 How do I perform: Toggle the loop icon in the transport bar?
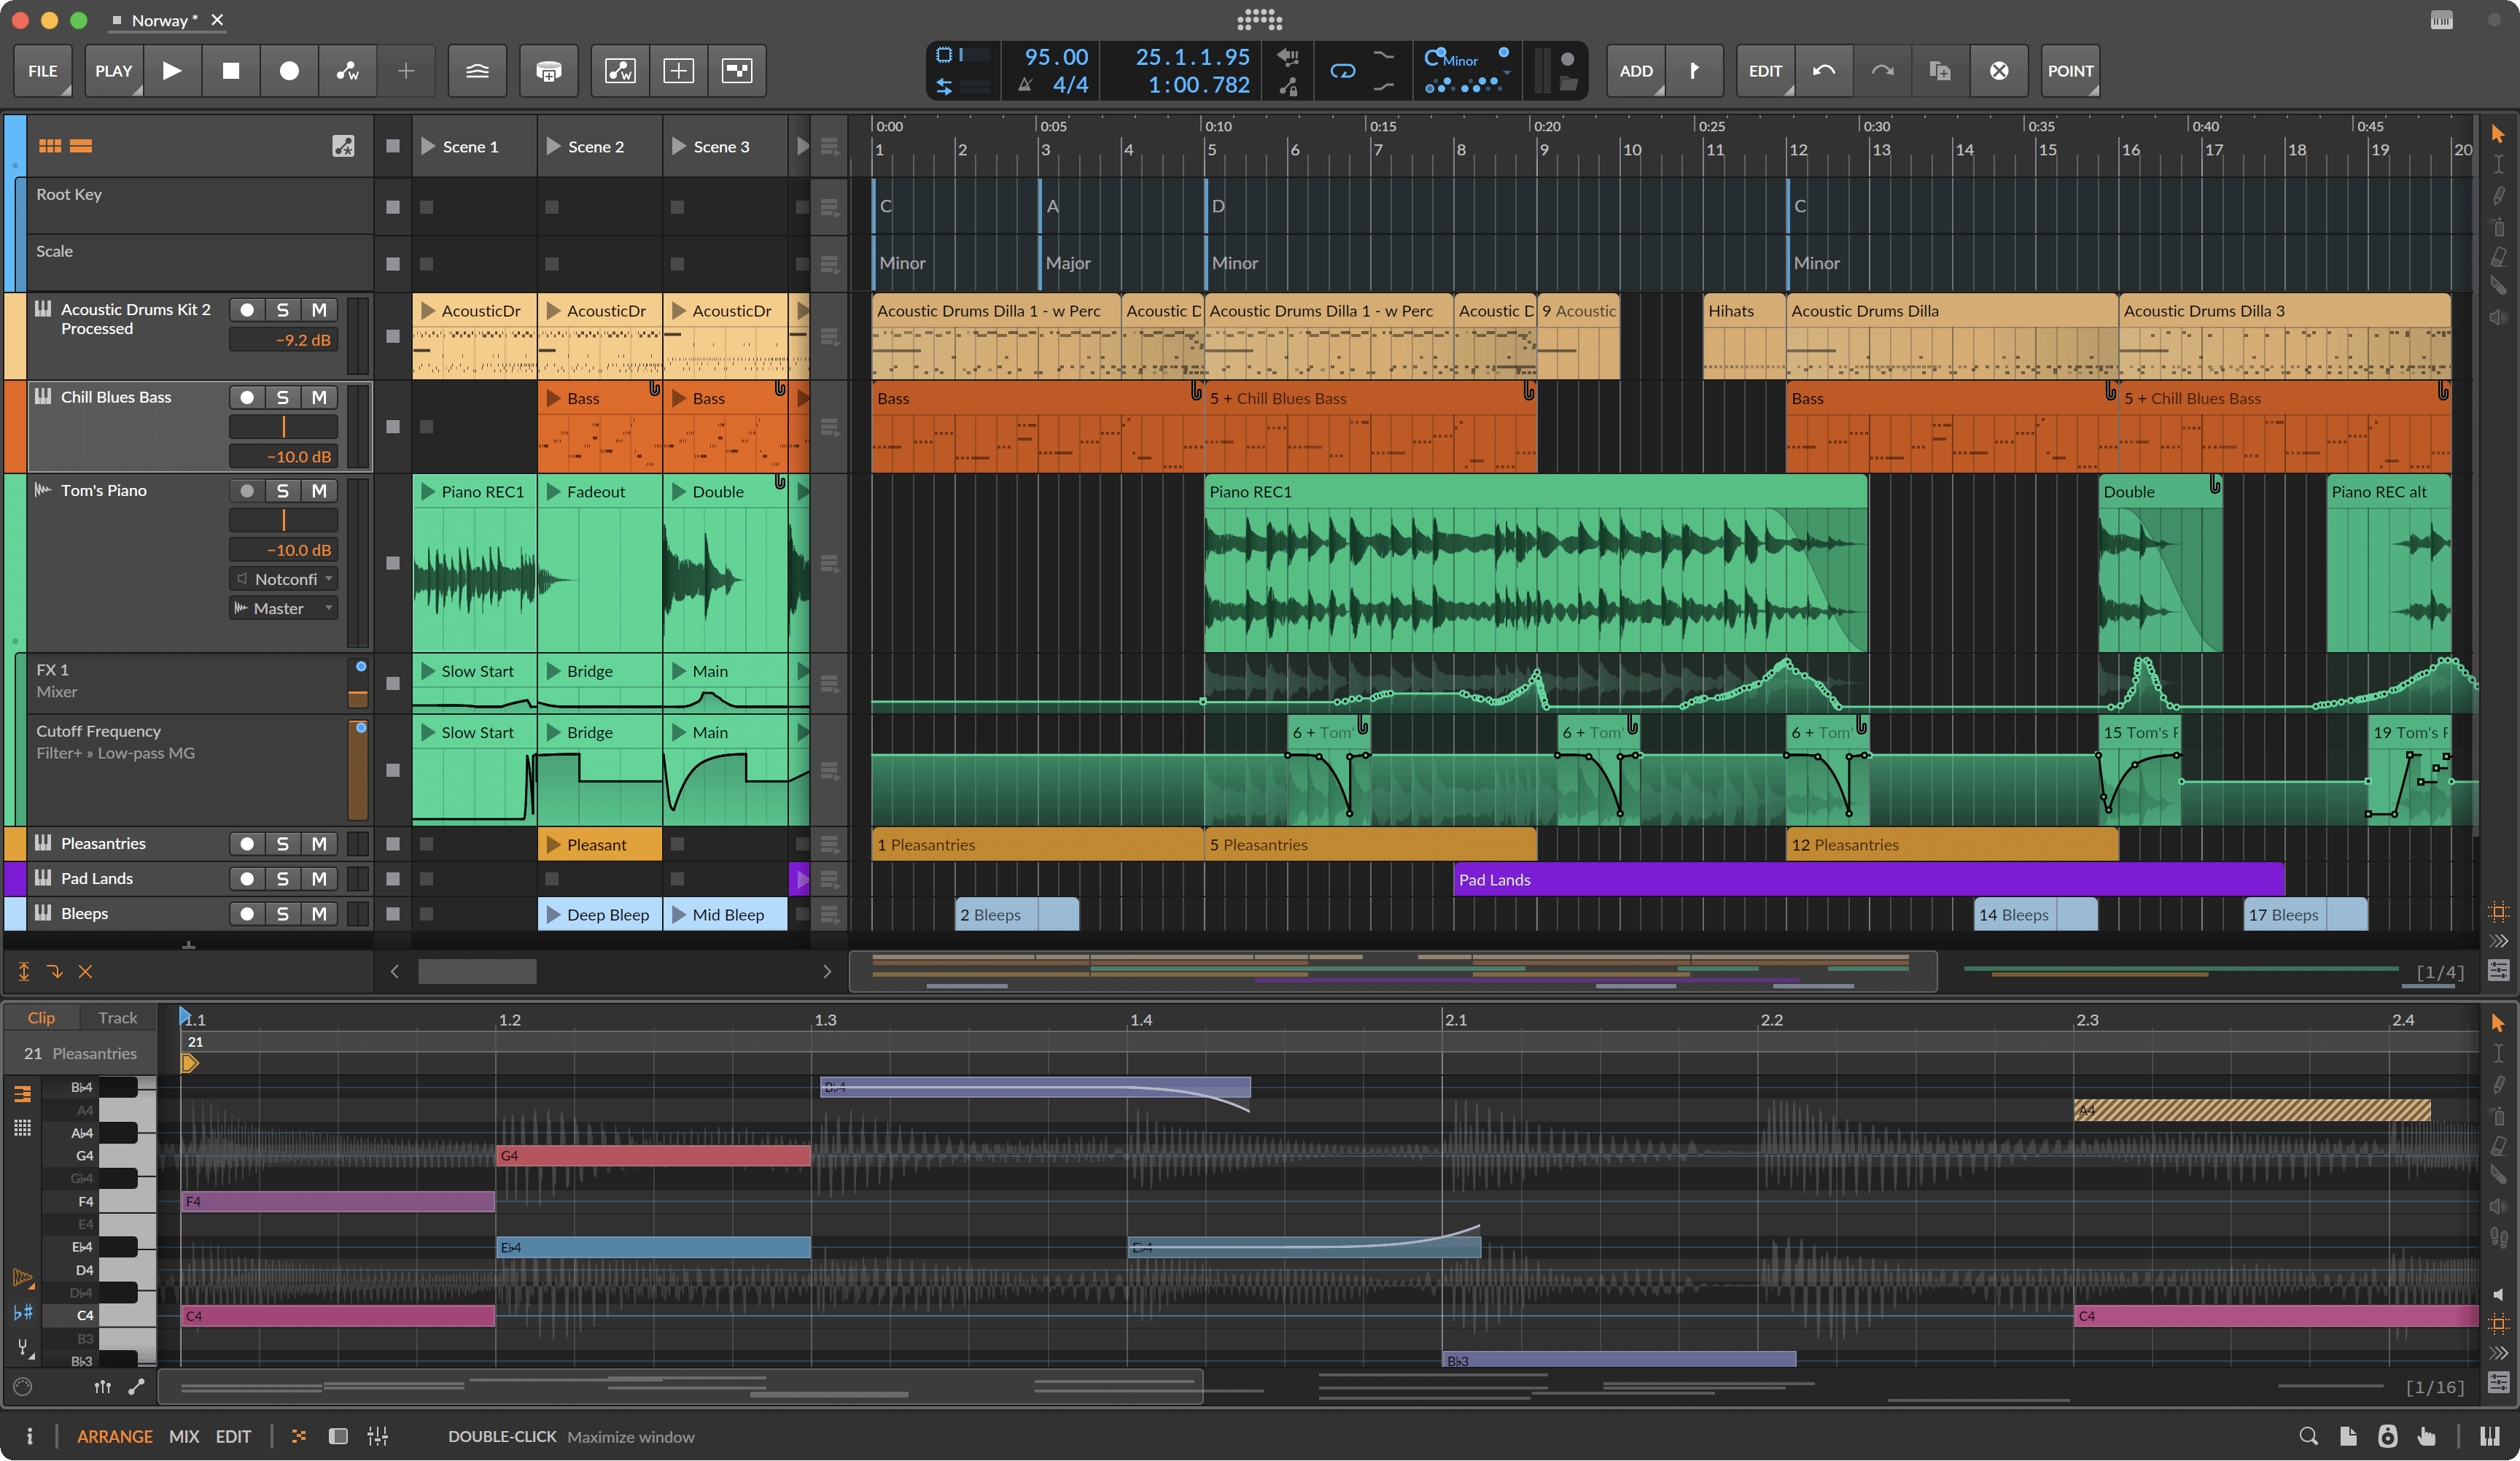pyautogui.click(x=1342, y=70)
